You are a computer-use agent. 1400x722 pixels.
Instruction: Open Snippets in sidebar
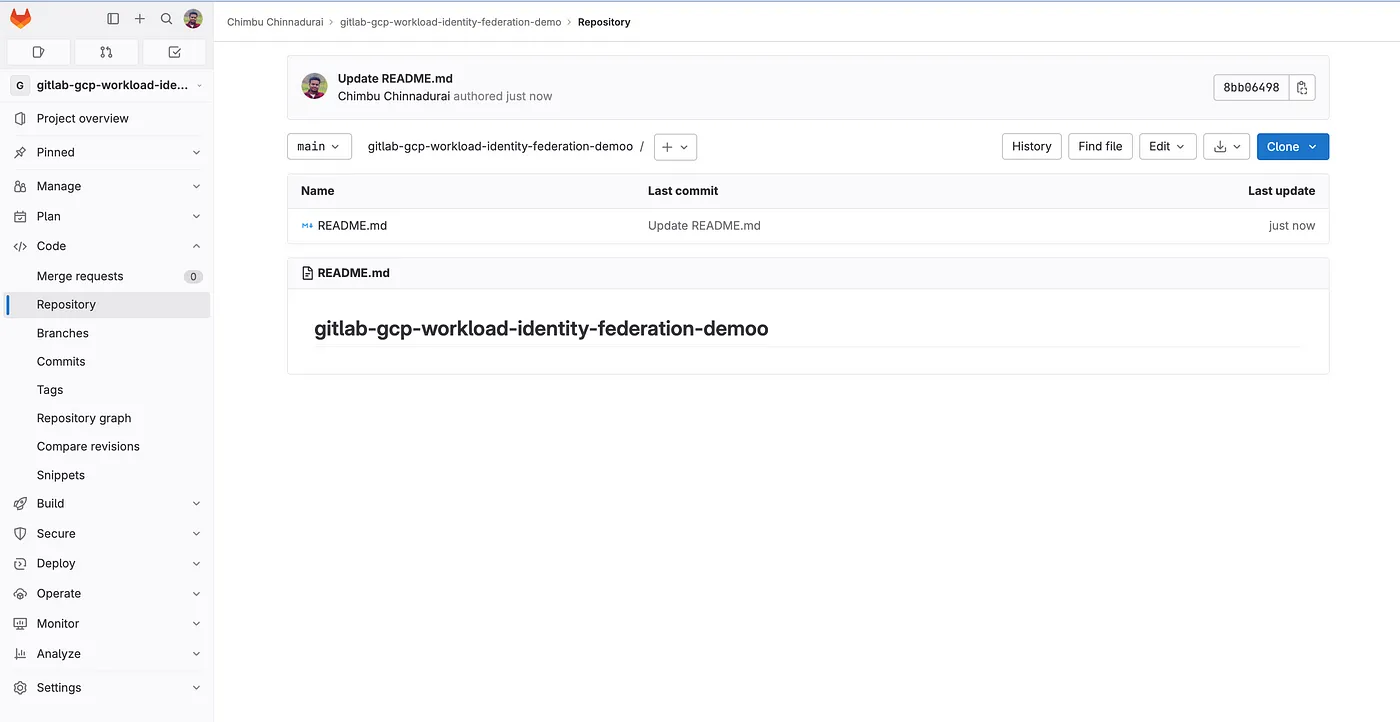click(x=108, y=475)
